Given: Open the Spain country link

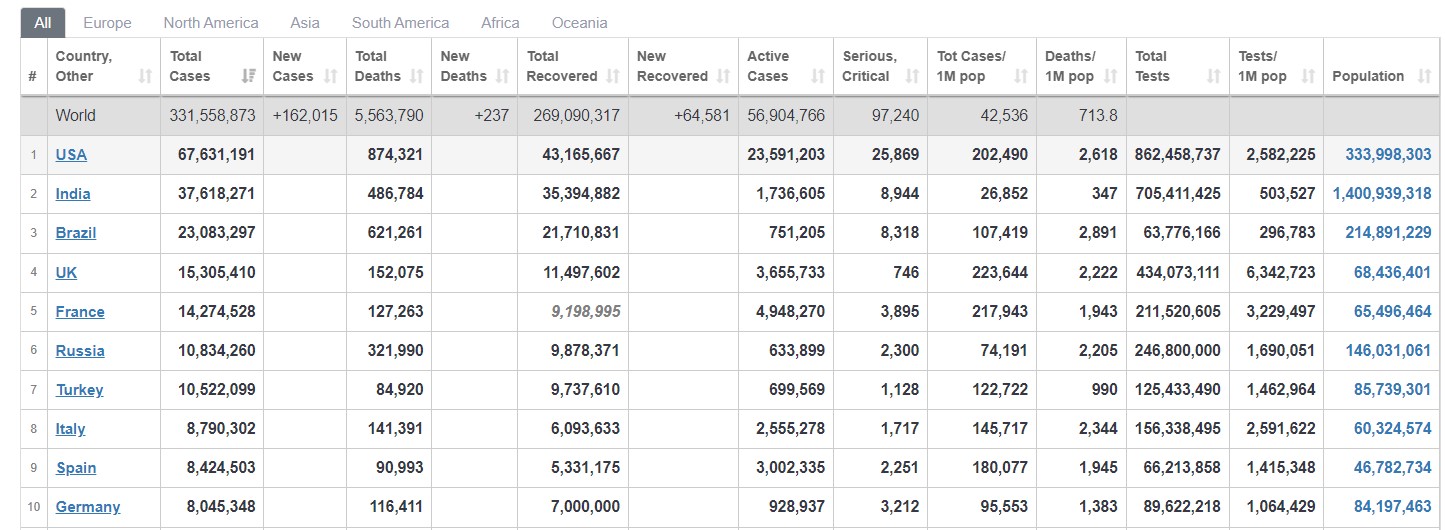Looking at the screenshot, I should point(76,468).
